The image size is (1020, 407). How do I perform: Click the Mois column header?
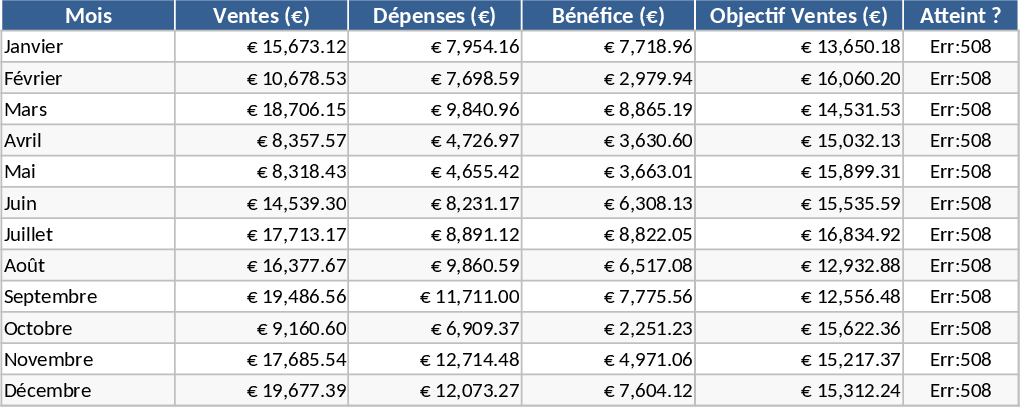(x=88, y=16)
